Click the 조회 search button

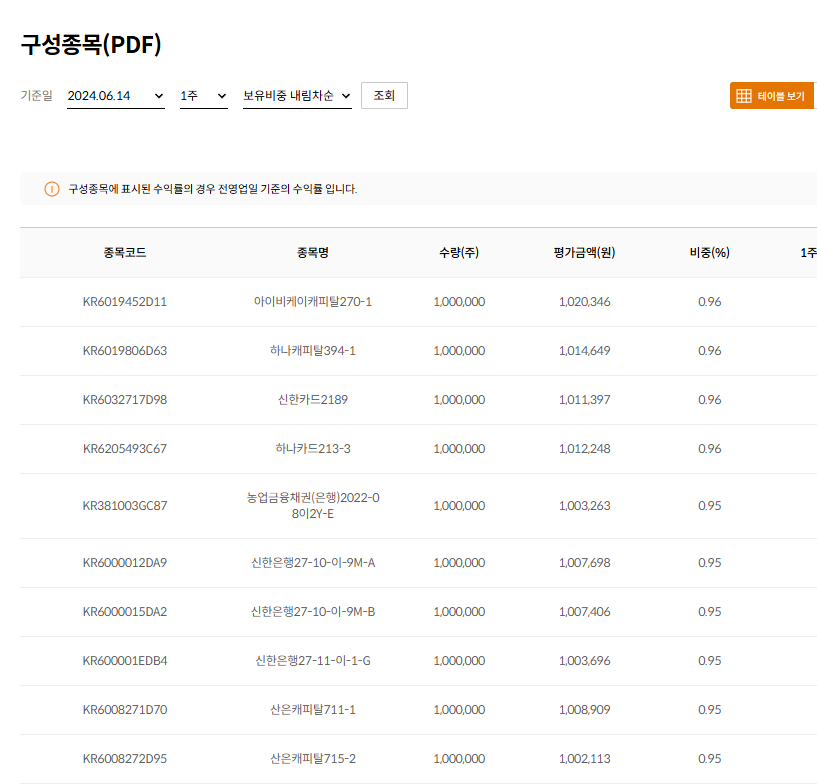pyautogui.click(x=384, y=95)
